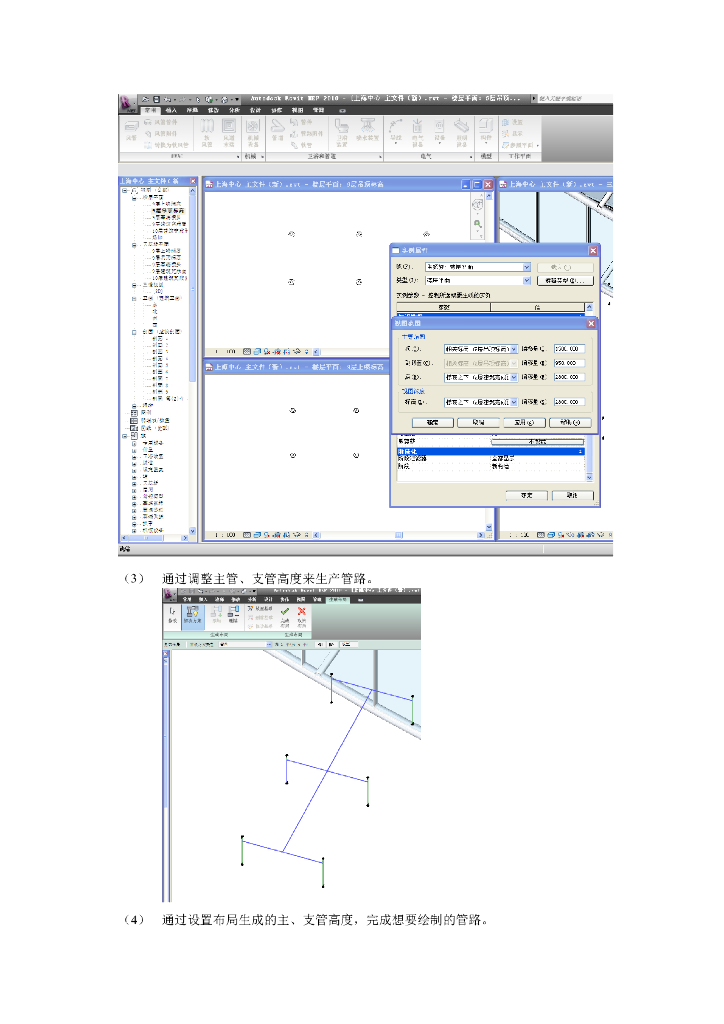
Task: Click the Duct tool icon in ribbon
Action: pos(131,128)
